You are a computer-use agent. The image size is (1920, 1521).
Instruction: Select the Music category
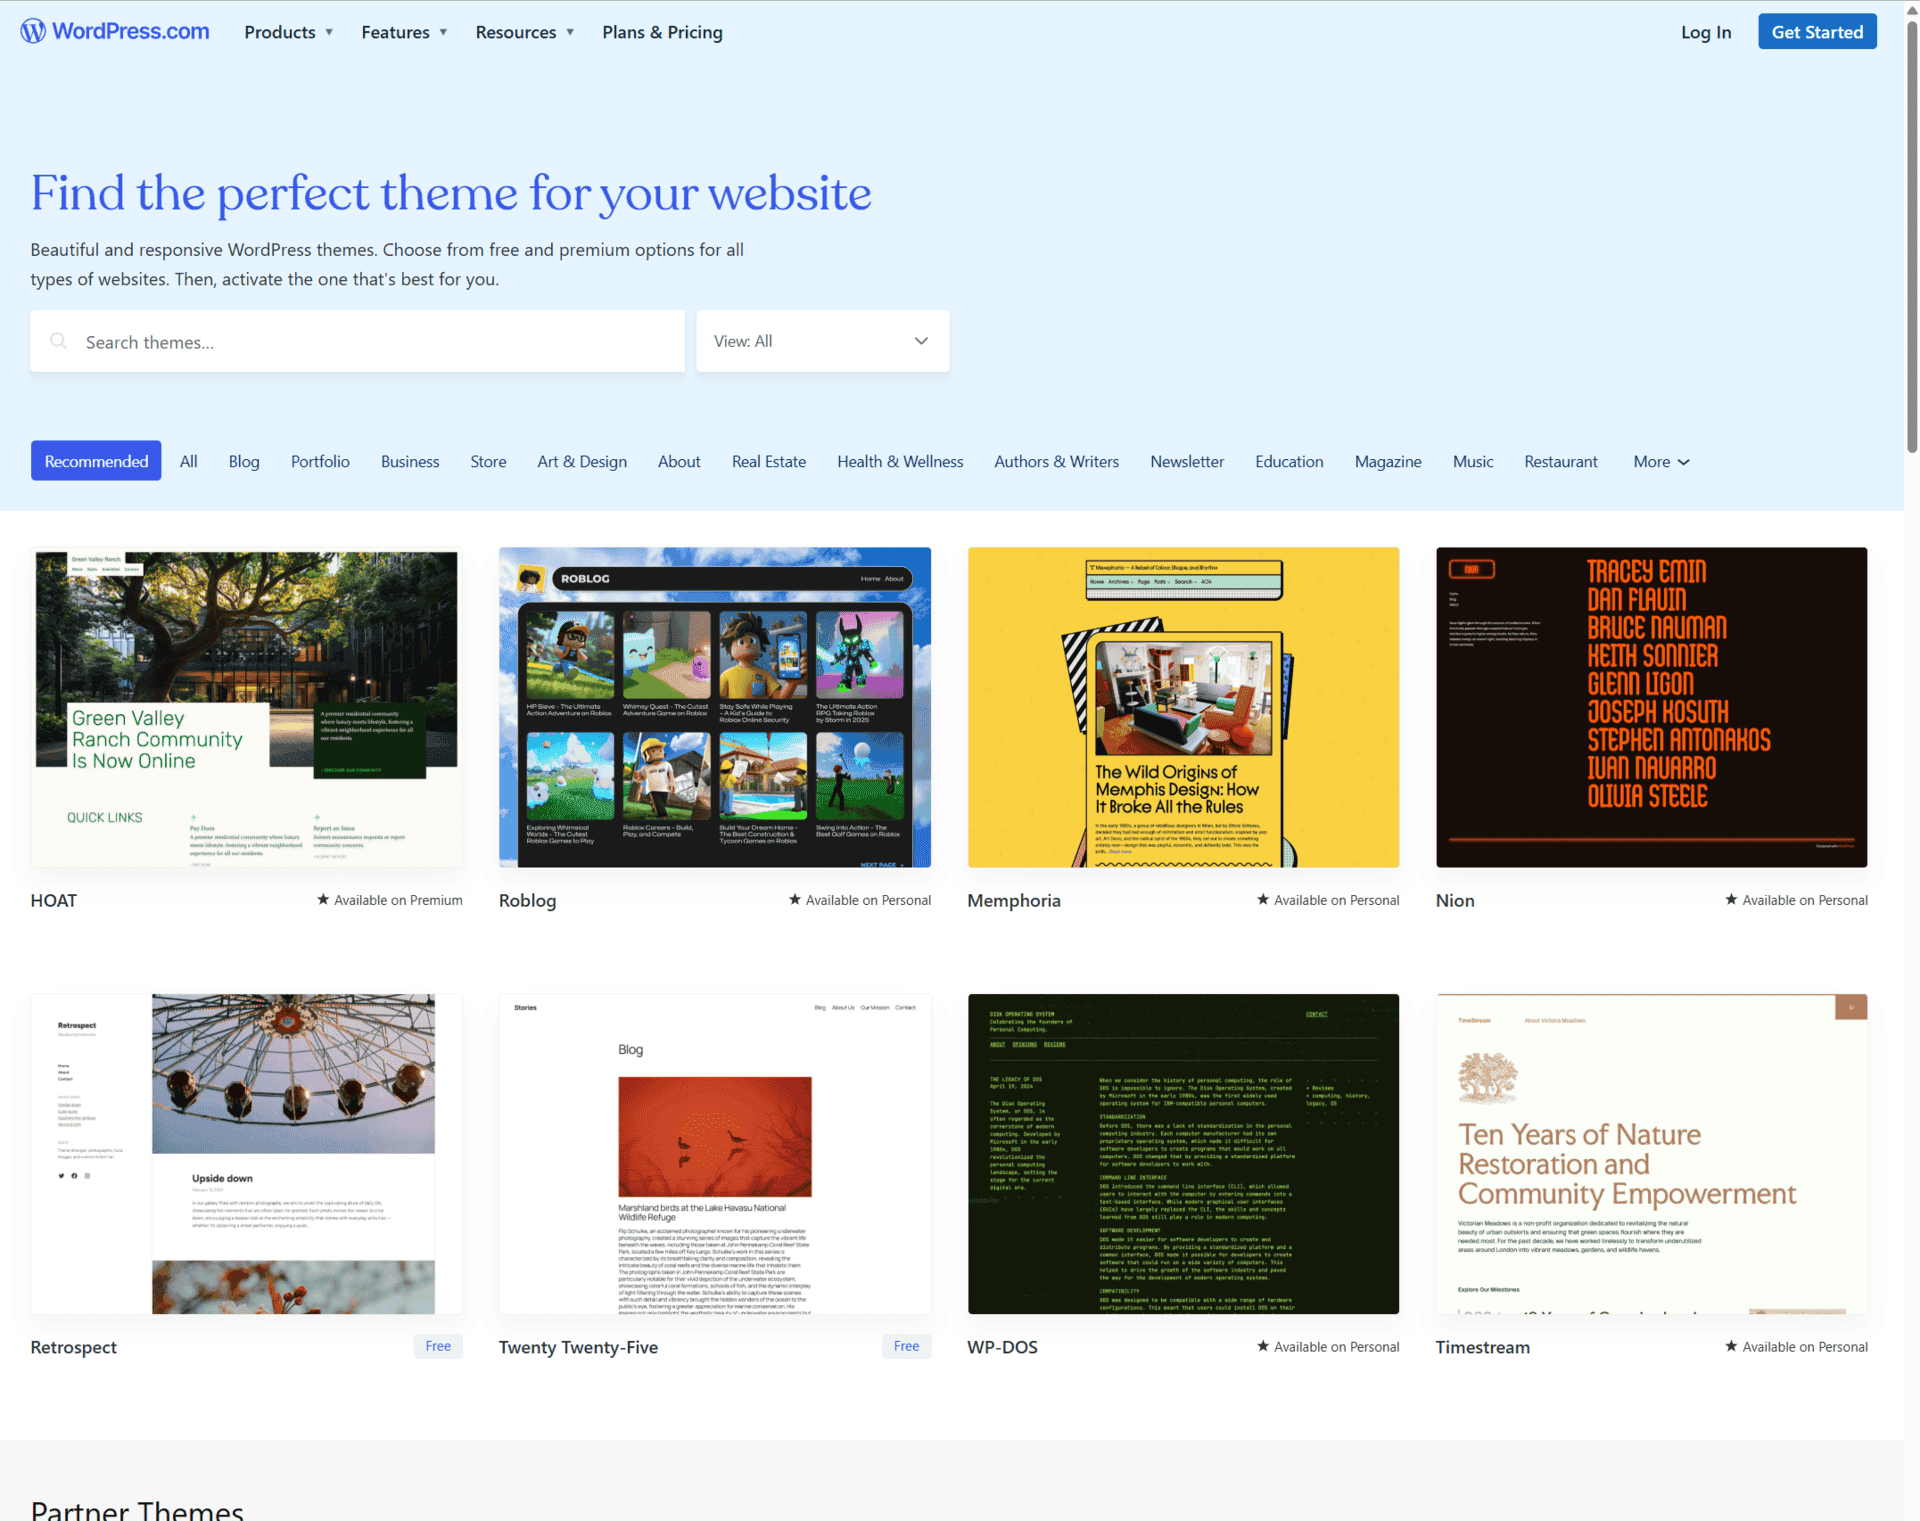1473,461
